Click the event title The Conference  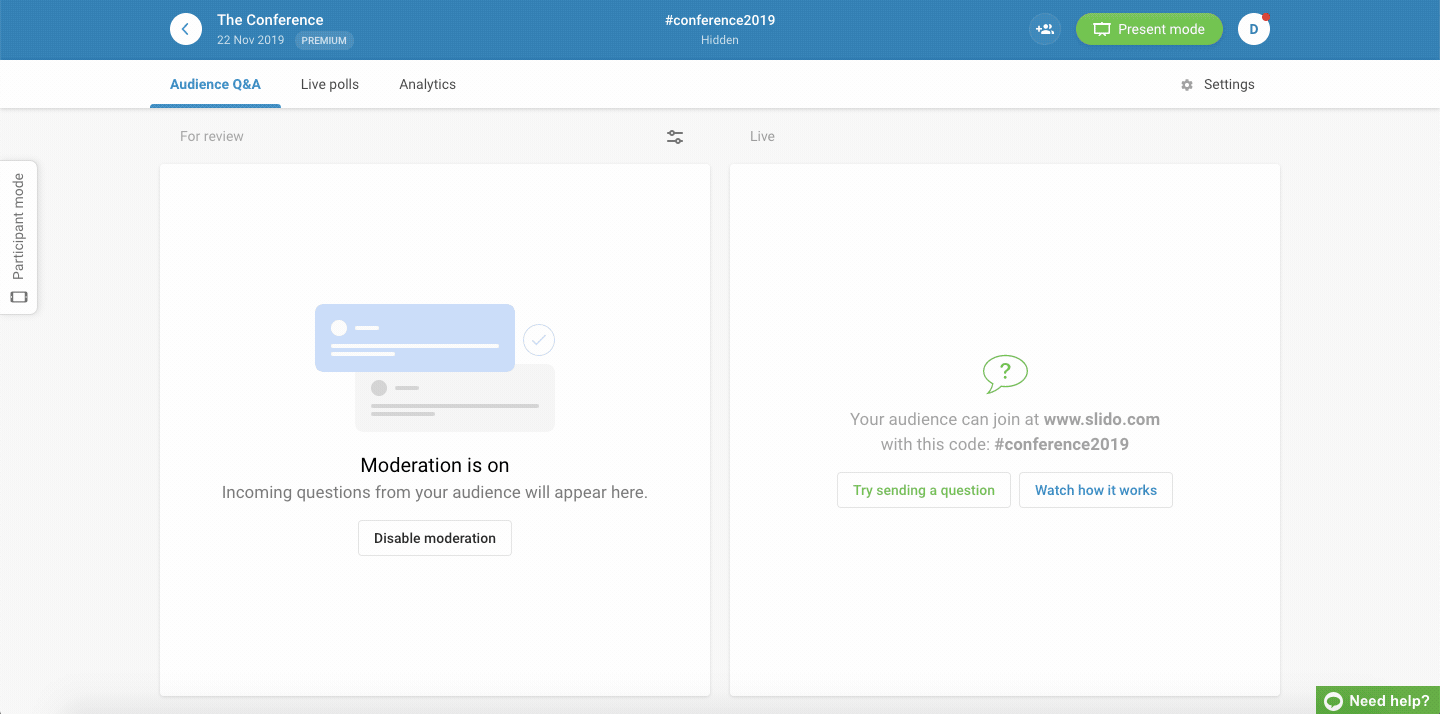tap(270, 20)
